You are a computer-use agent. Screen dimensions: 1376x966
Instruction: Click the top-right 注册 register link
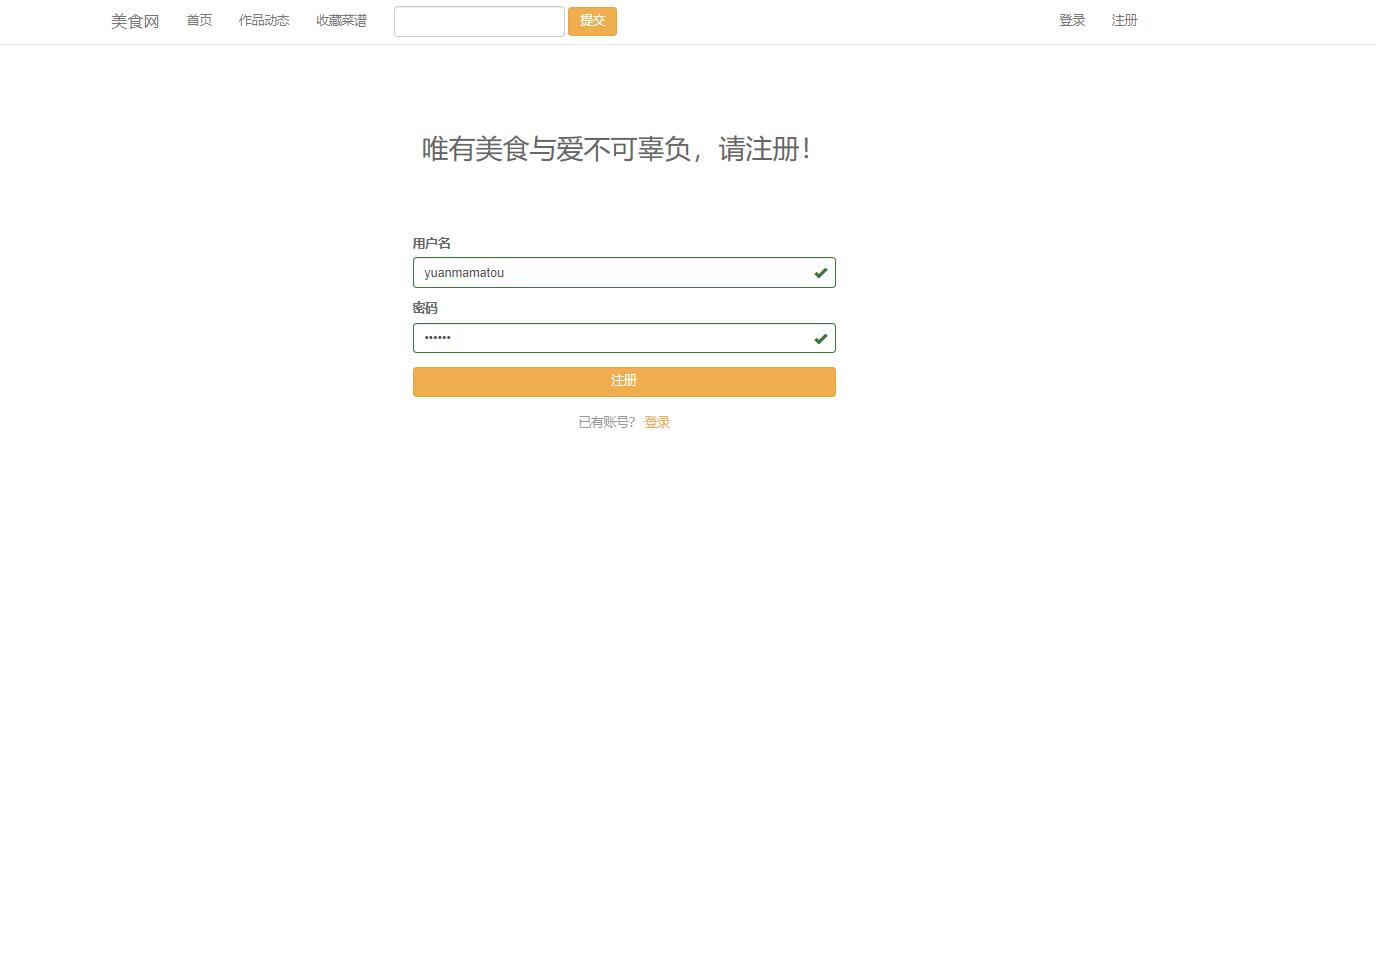[x=1123, y=20]
